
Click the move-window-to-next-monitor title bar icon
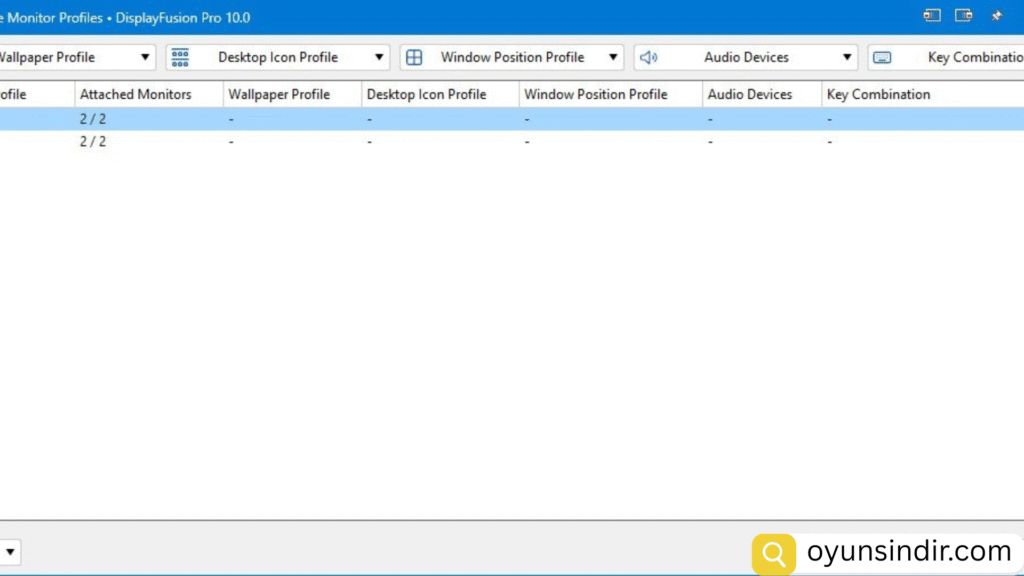[964, 16]
